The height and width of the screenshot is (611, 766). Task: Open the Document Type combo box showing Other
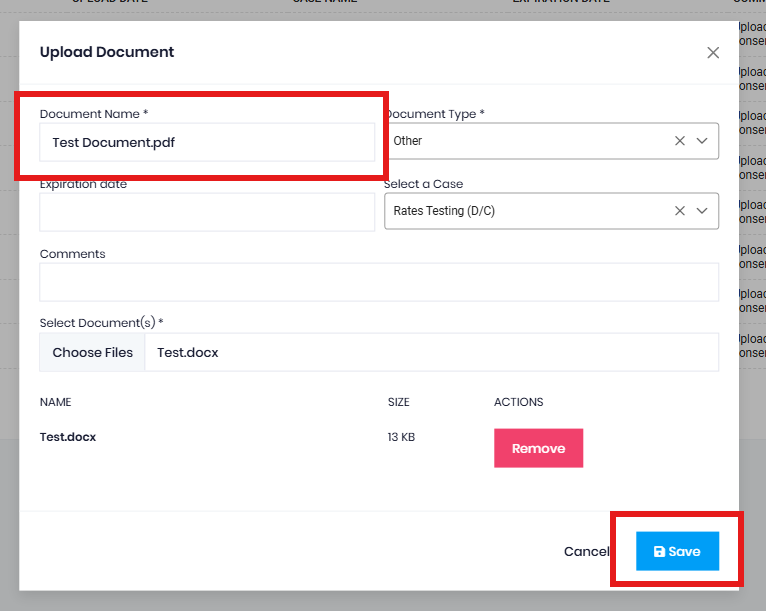pyautogui.click(x=551, y=141)
